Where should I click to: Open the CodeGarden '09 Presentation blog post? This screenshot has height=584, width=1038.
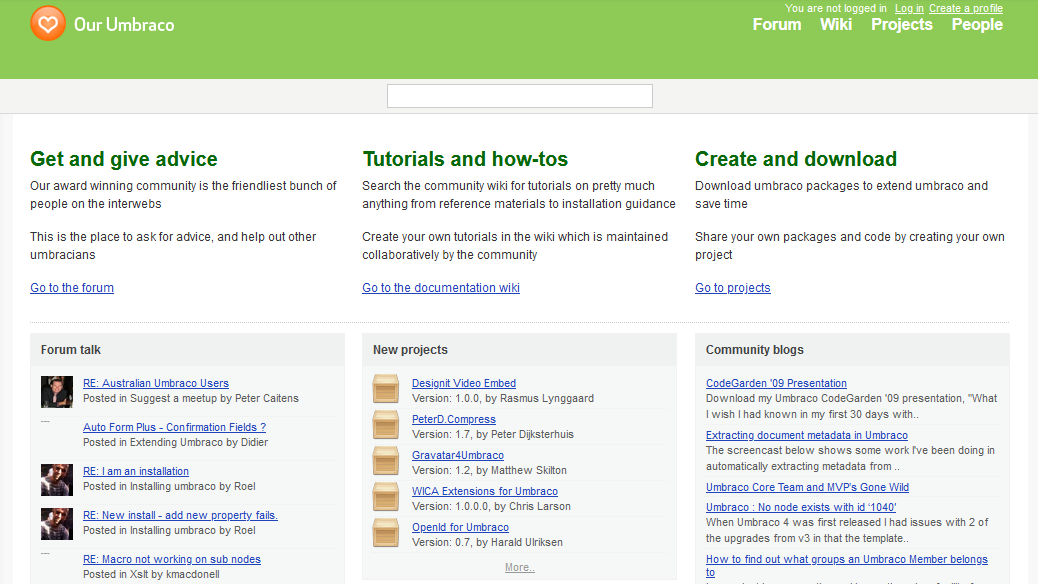[776, 383]
